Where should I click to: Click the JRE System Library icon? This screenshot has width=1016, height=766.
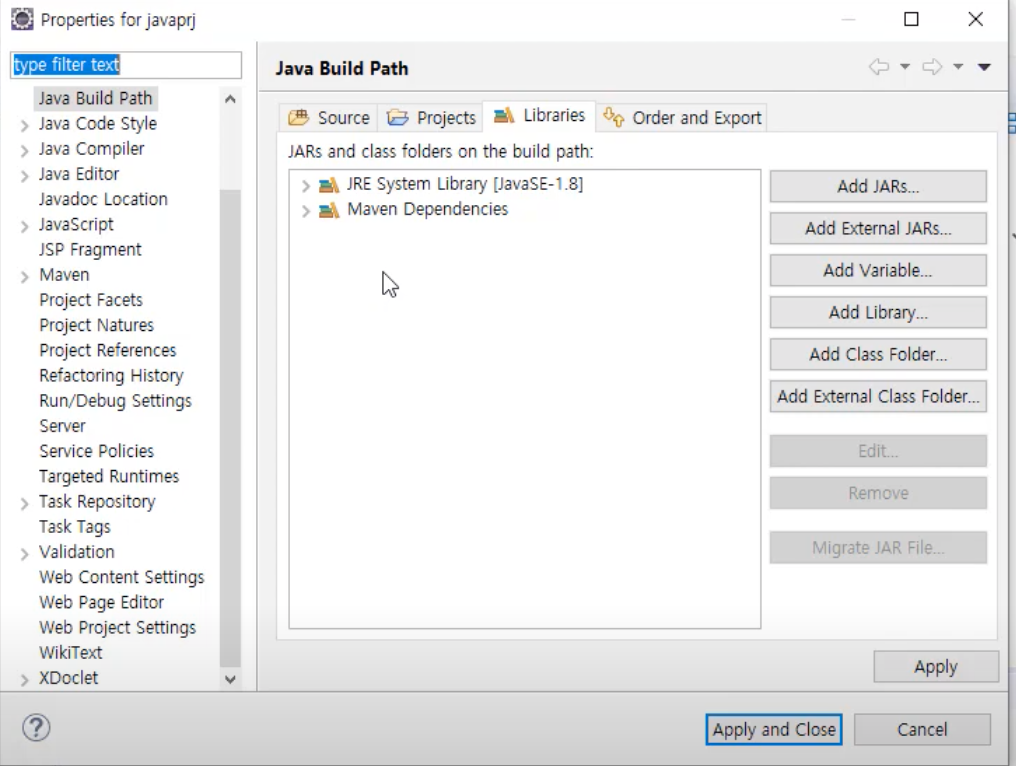click(x=329, y=185)
